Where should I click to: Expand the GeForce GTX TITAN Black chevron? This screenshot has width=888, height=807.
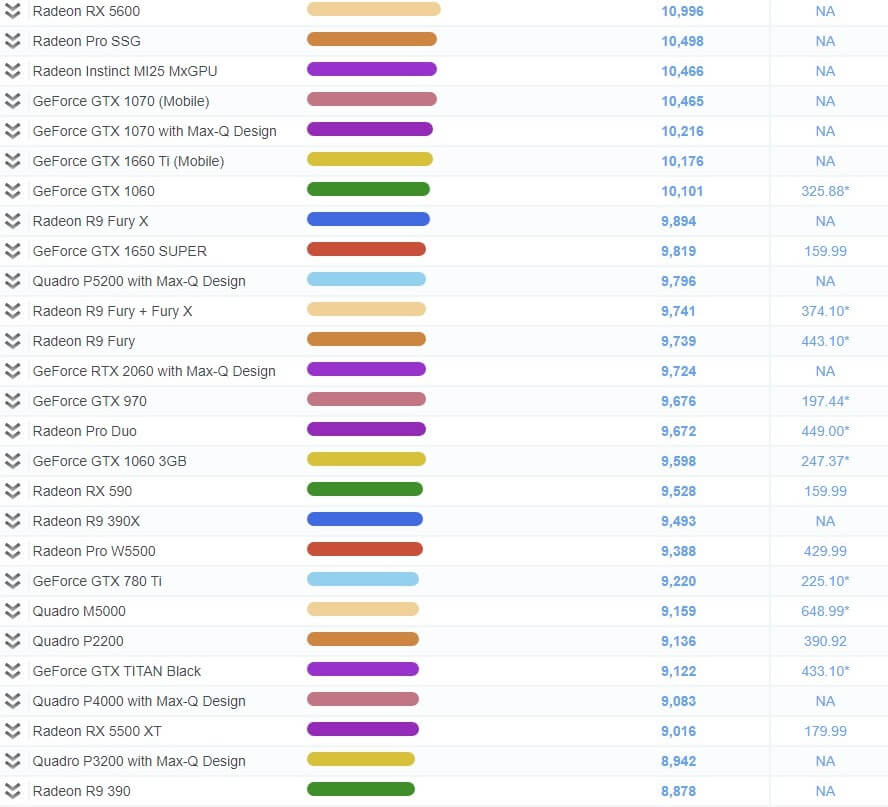(x=12, y=671)
